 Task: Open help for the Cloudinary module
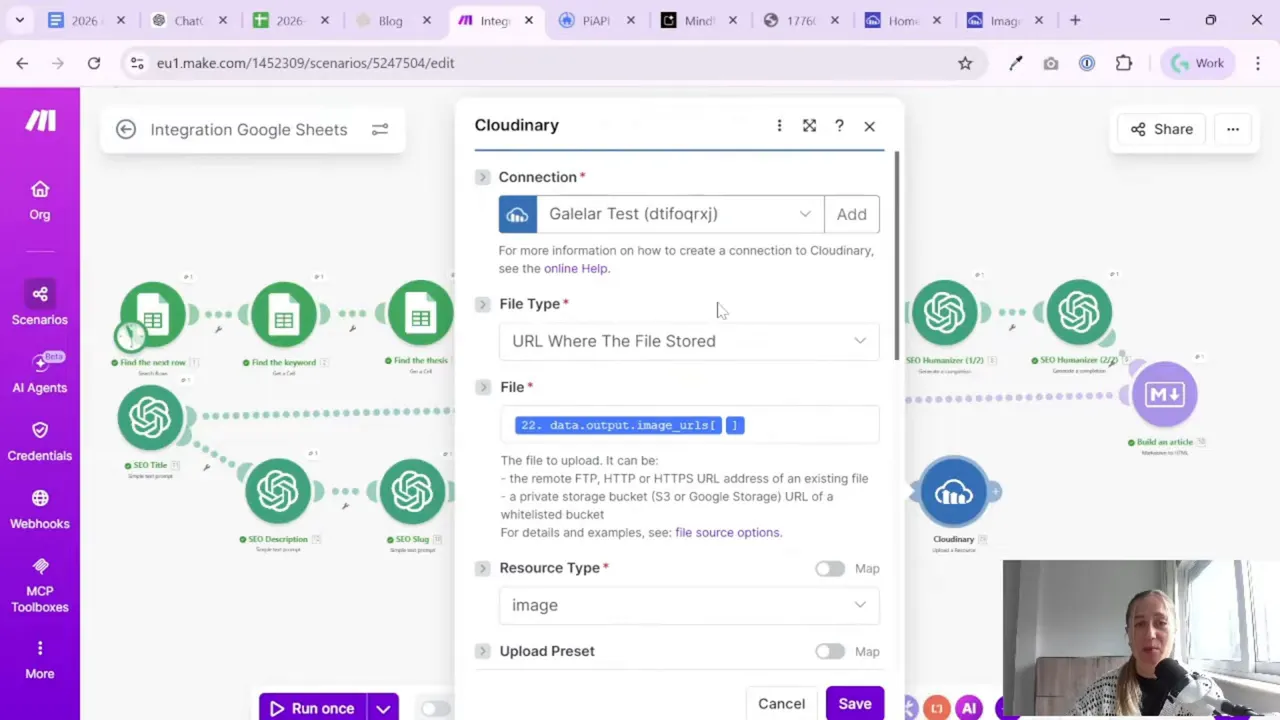click(x=839, y=125)
